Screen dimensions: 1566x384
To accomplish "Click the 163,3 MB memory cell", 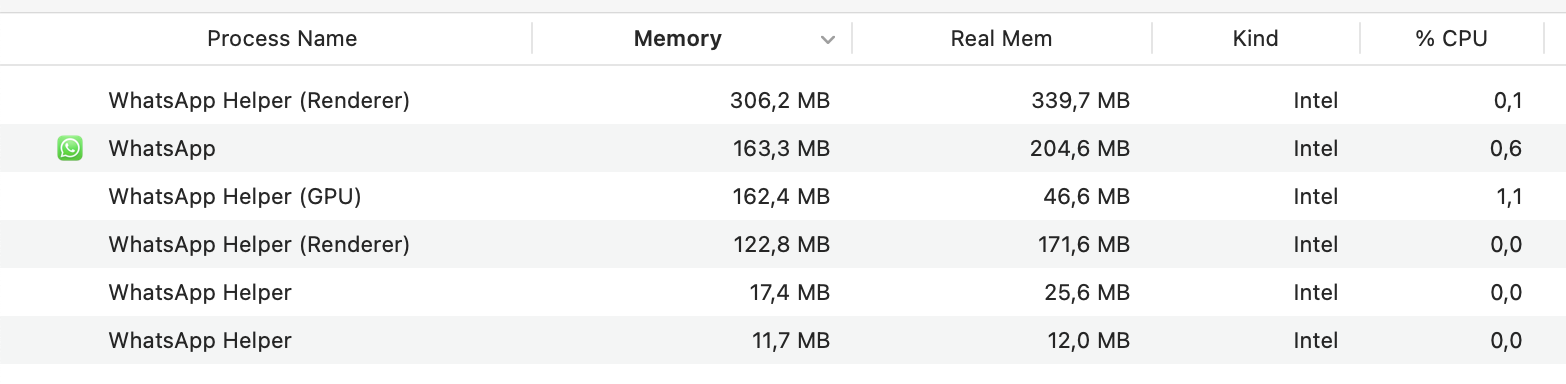I will coord(781,149).
